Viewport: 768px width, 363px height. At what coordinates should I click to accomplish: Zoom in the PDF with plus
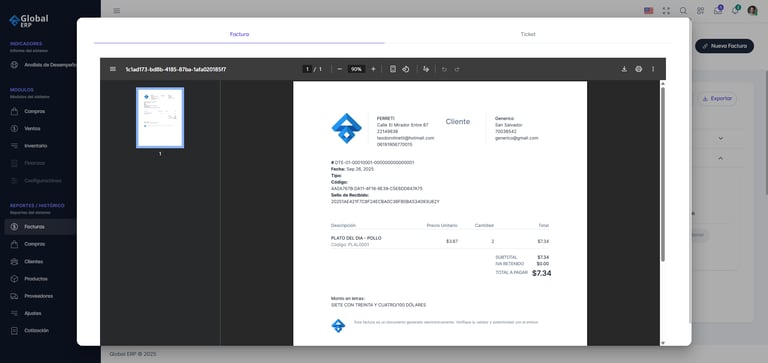pos(373,69)
